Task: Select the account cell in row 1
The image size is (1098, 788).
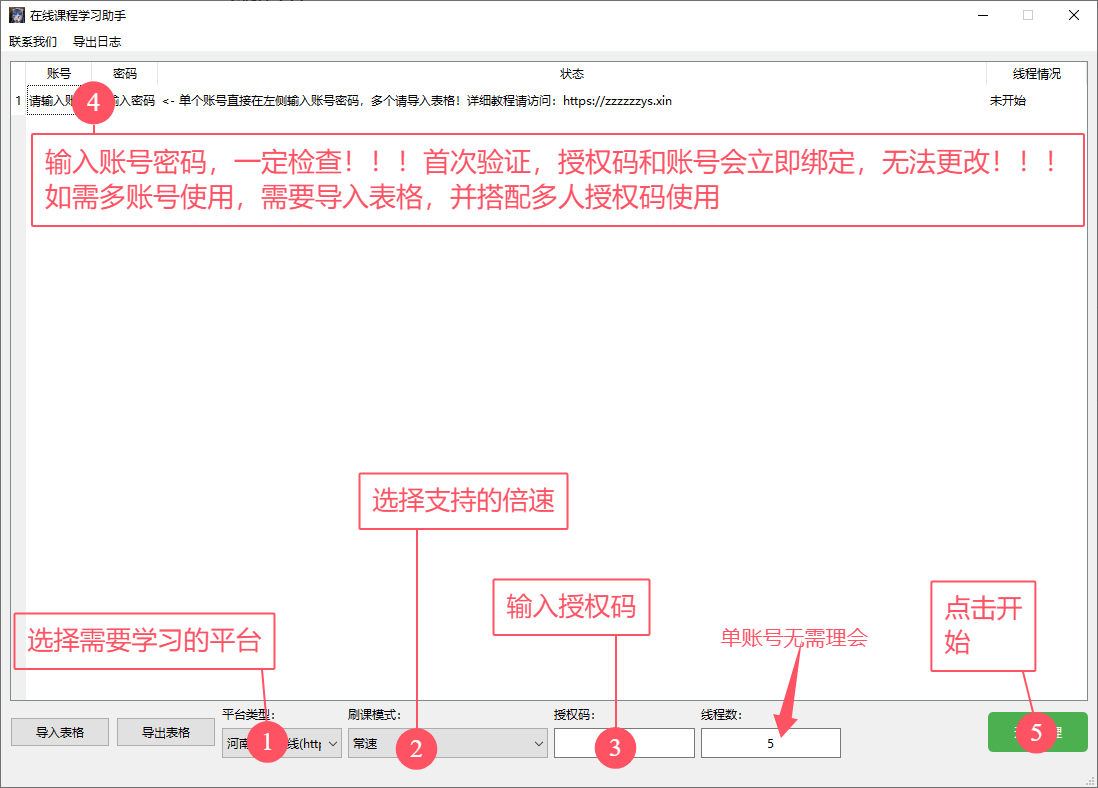Action: click(50, 101)
